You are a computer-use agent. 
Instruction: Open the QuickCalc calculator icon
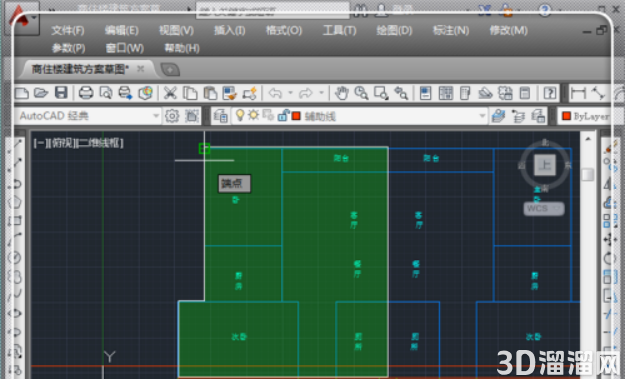point(525,93)
